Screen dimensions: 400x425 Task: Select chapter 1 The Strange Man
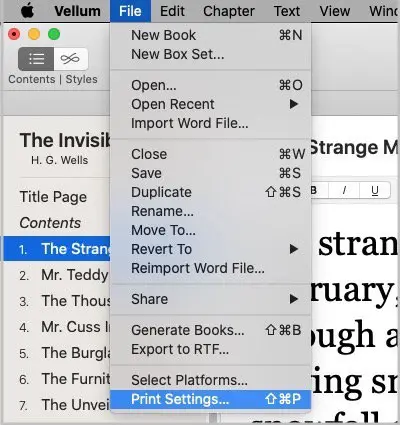pyautogui.click(x=57, y=249)
